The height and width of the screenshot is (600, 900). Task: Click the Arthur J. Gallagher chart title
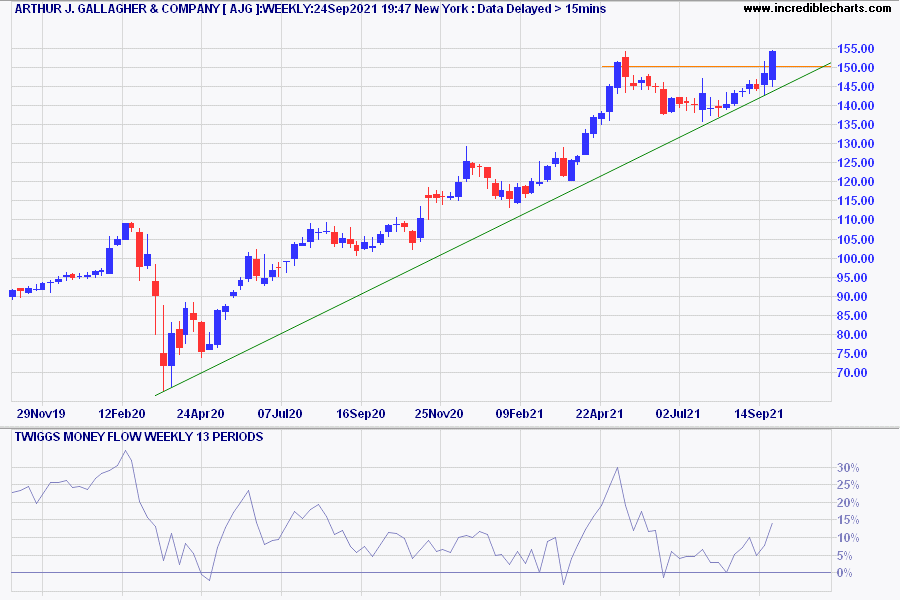click(x=310, y=9)
